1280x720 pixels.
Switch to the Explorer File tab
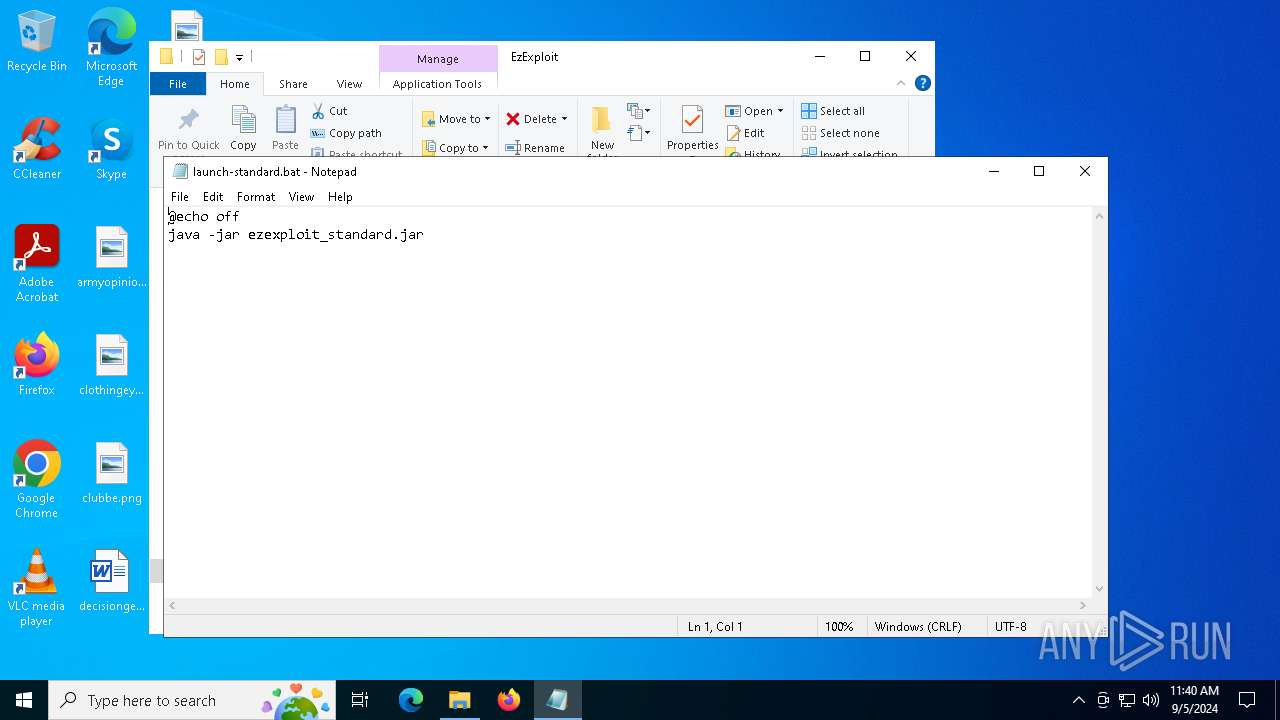coord(178,84)
